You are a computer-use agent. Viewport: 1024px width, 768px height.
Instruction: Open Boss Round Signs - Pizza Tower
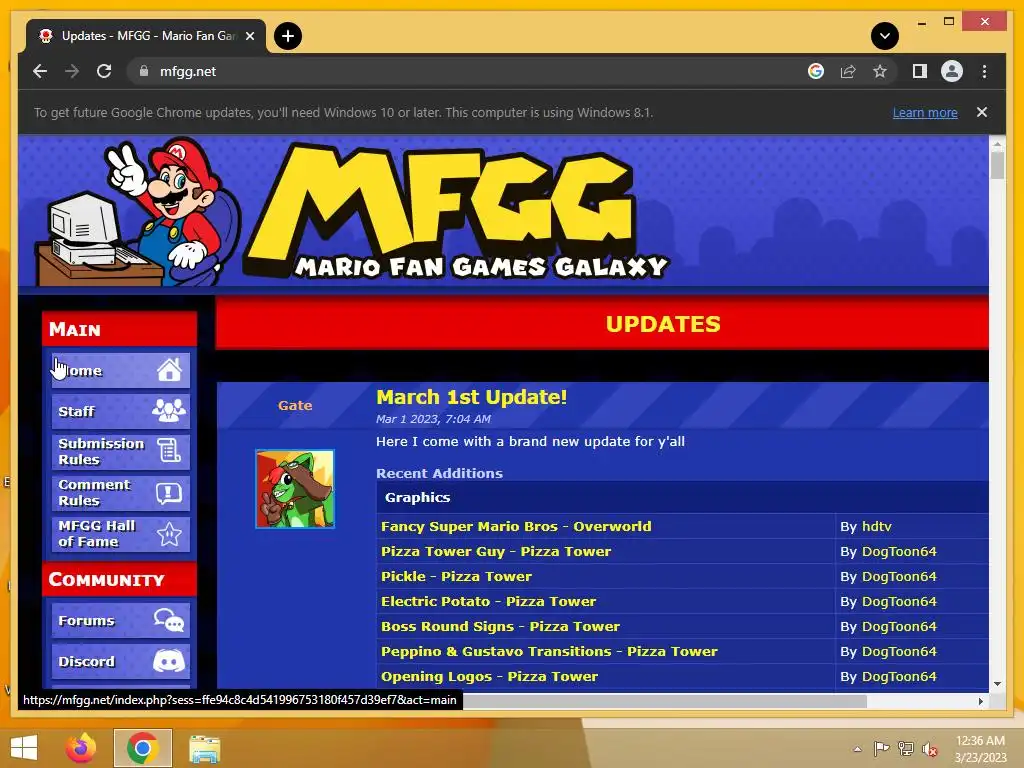[x=500, y=626]
